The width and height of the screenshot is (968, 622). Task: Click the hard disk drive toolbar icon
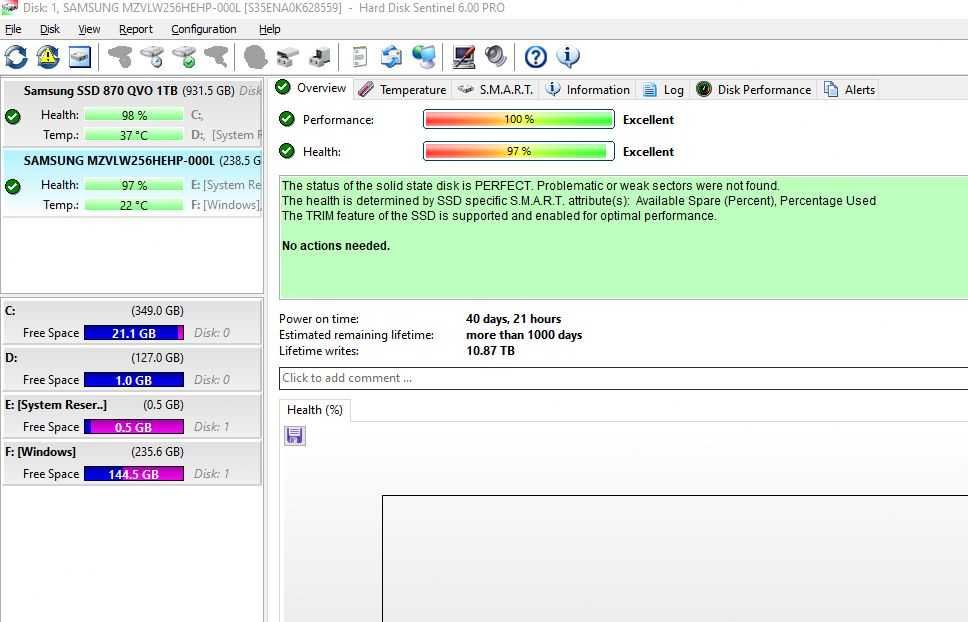[x=80, y=57]
